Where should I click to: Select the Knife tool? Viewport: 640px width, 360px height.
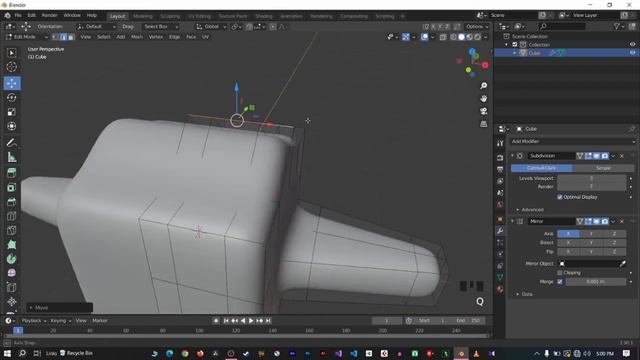(x=12, y=230)
